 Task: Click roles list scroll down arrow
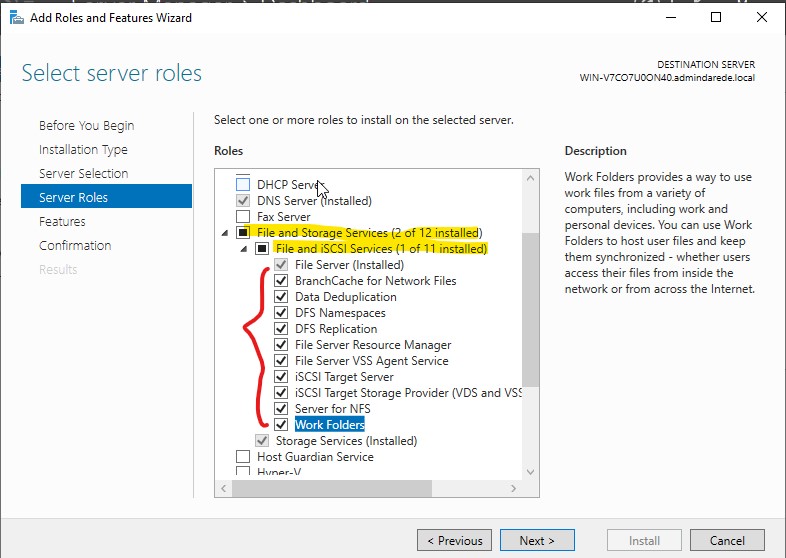point(530,472)
